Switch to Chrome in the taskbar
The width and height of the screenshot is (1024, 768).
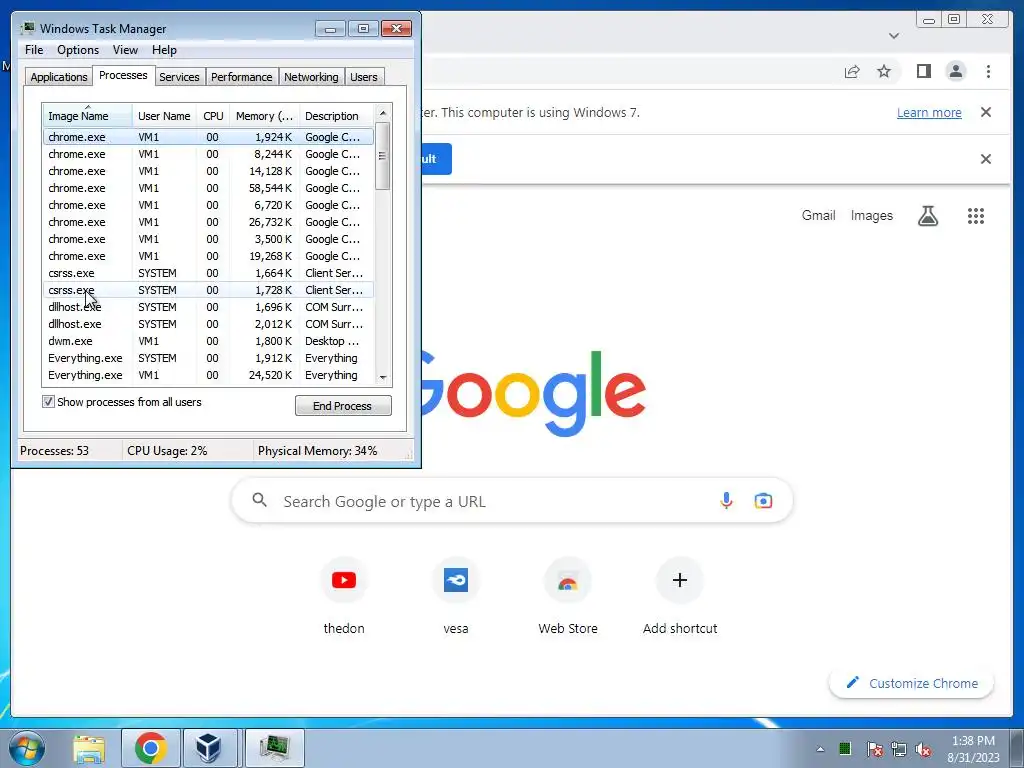coord(151,748)
